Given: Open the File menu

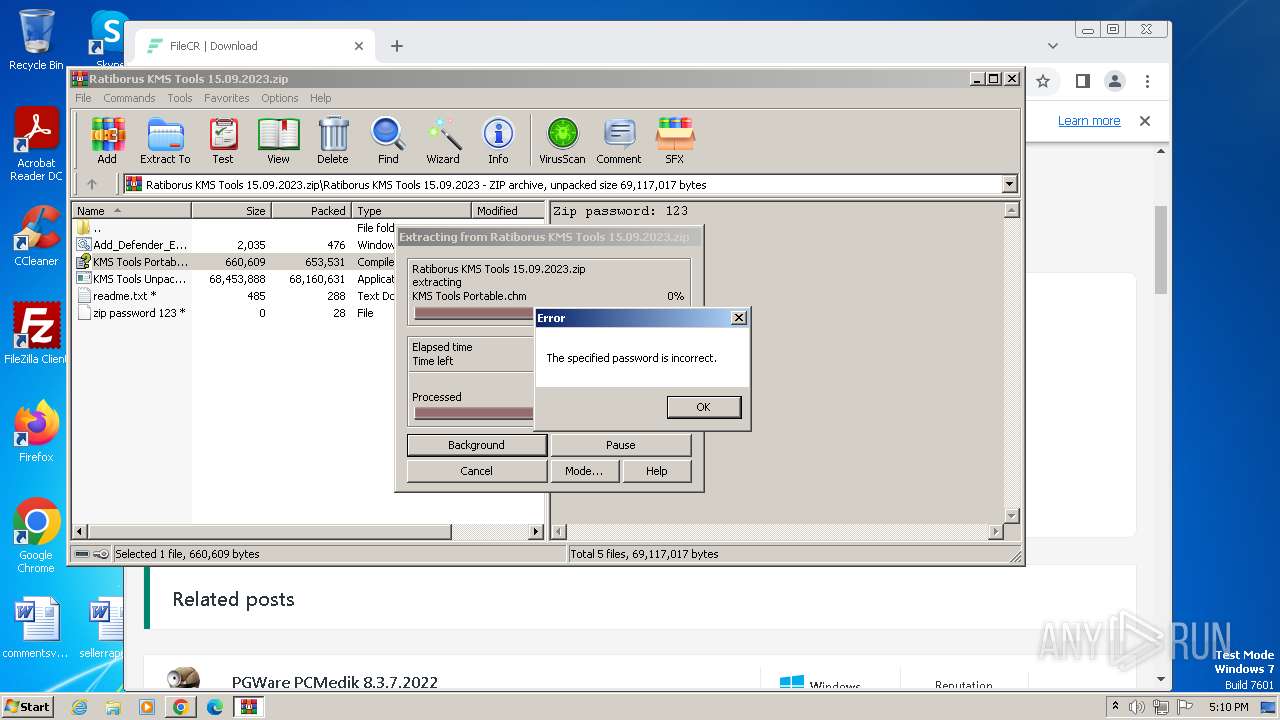Looking at the screenshot, I should pos(83,98).
